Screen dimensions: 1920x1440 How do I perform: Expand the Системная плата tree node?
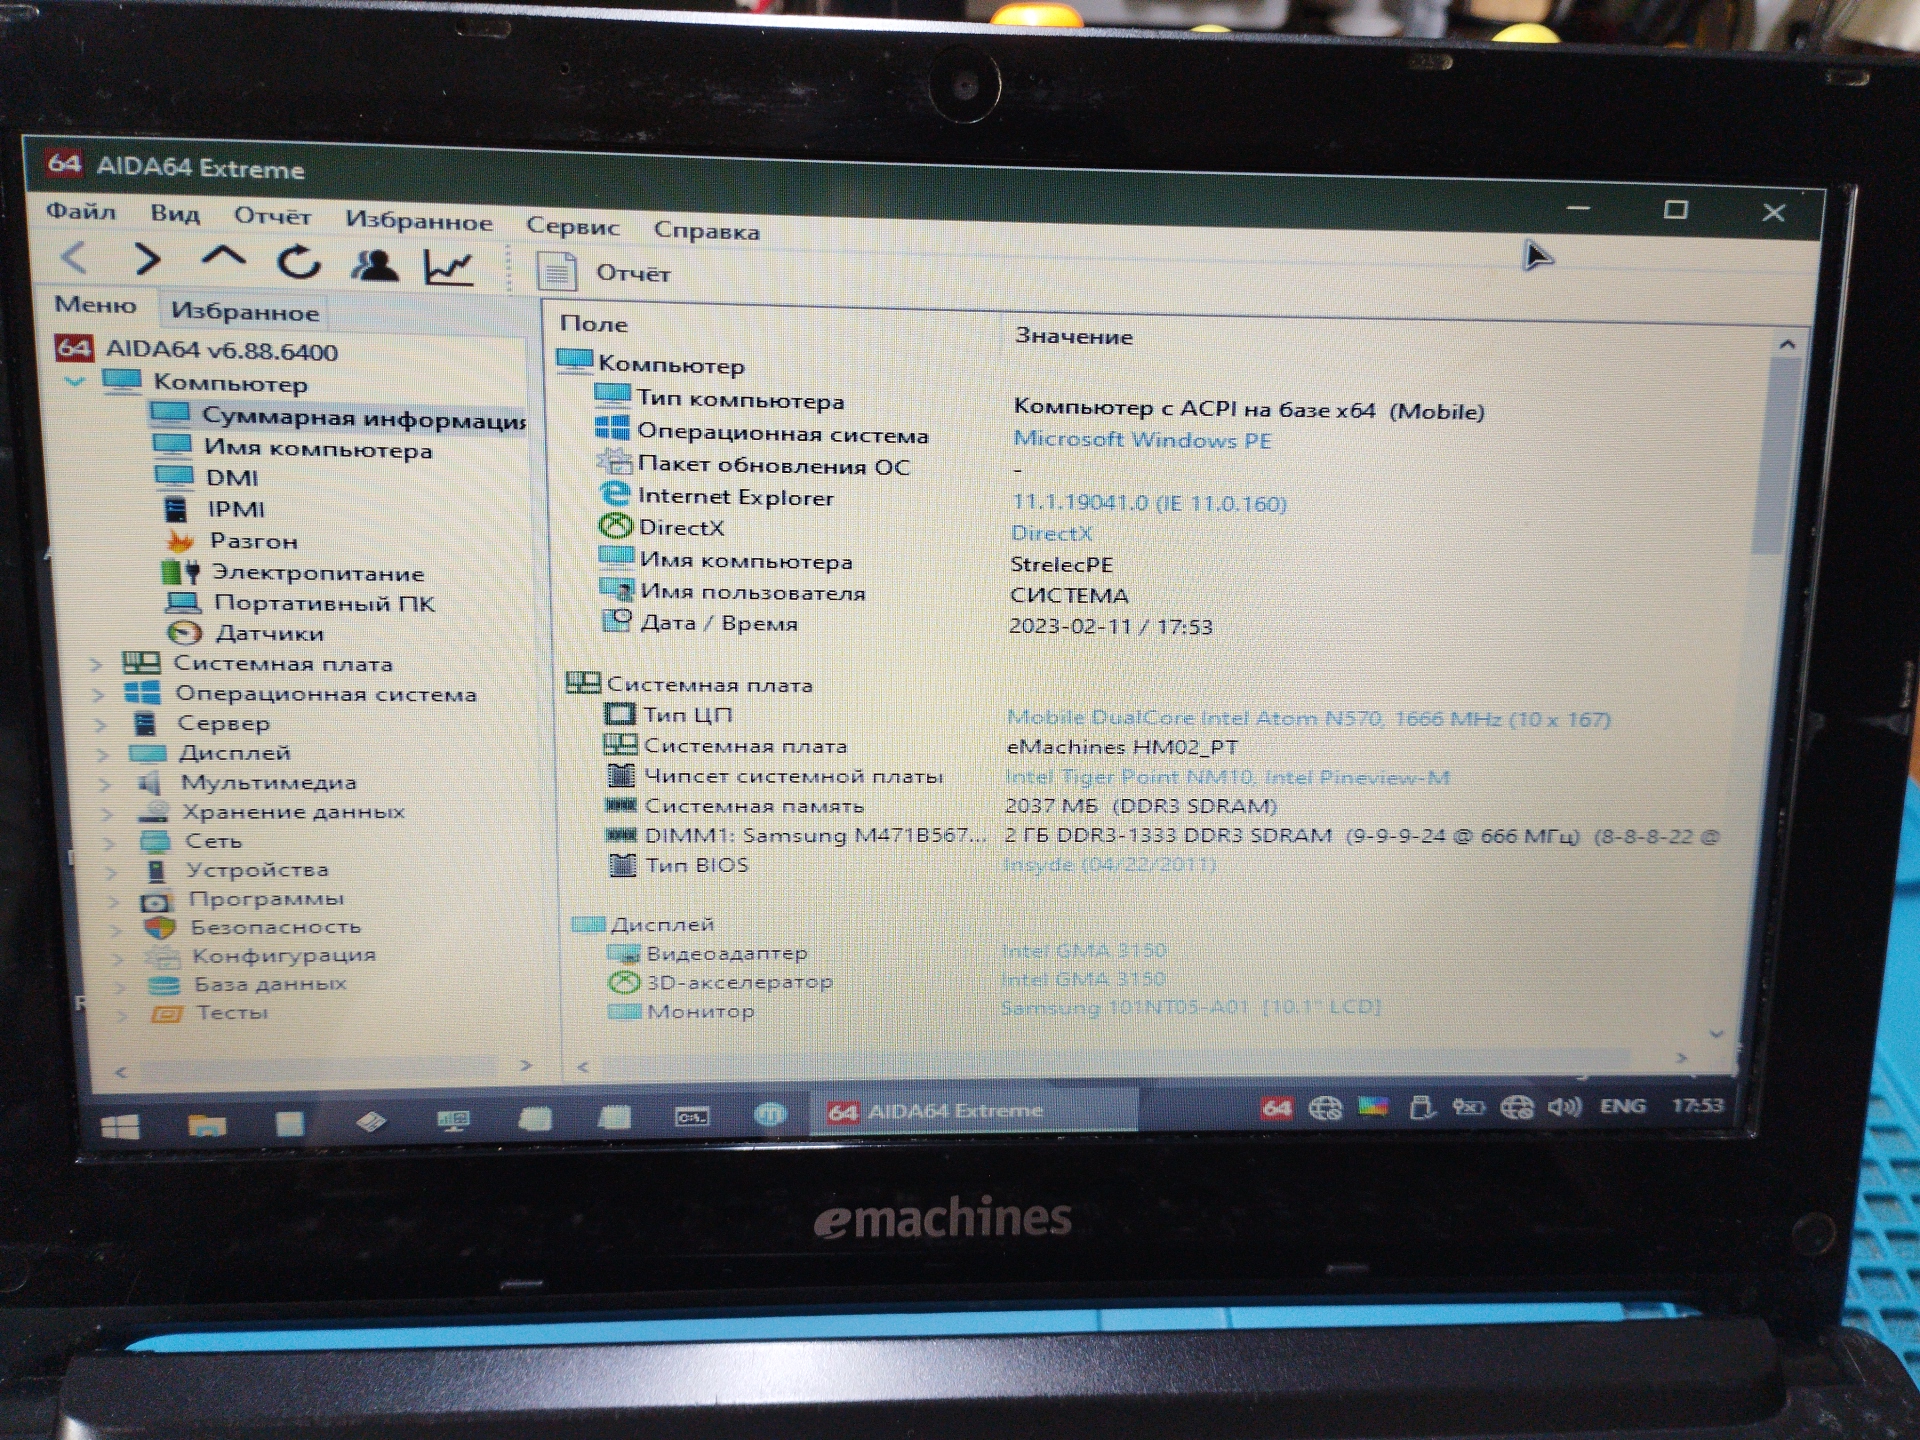pyautogui.click(x=96, y=663)
